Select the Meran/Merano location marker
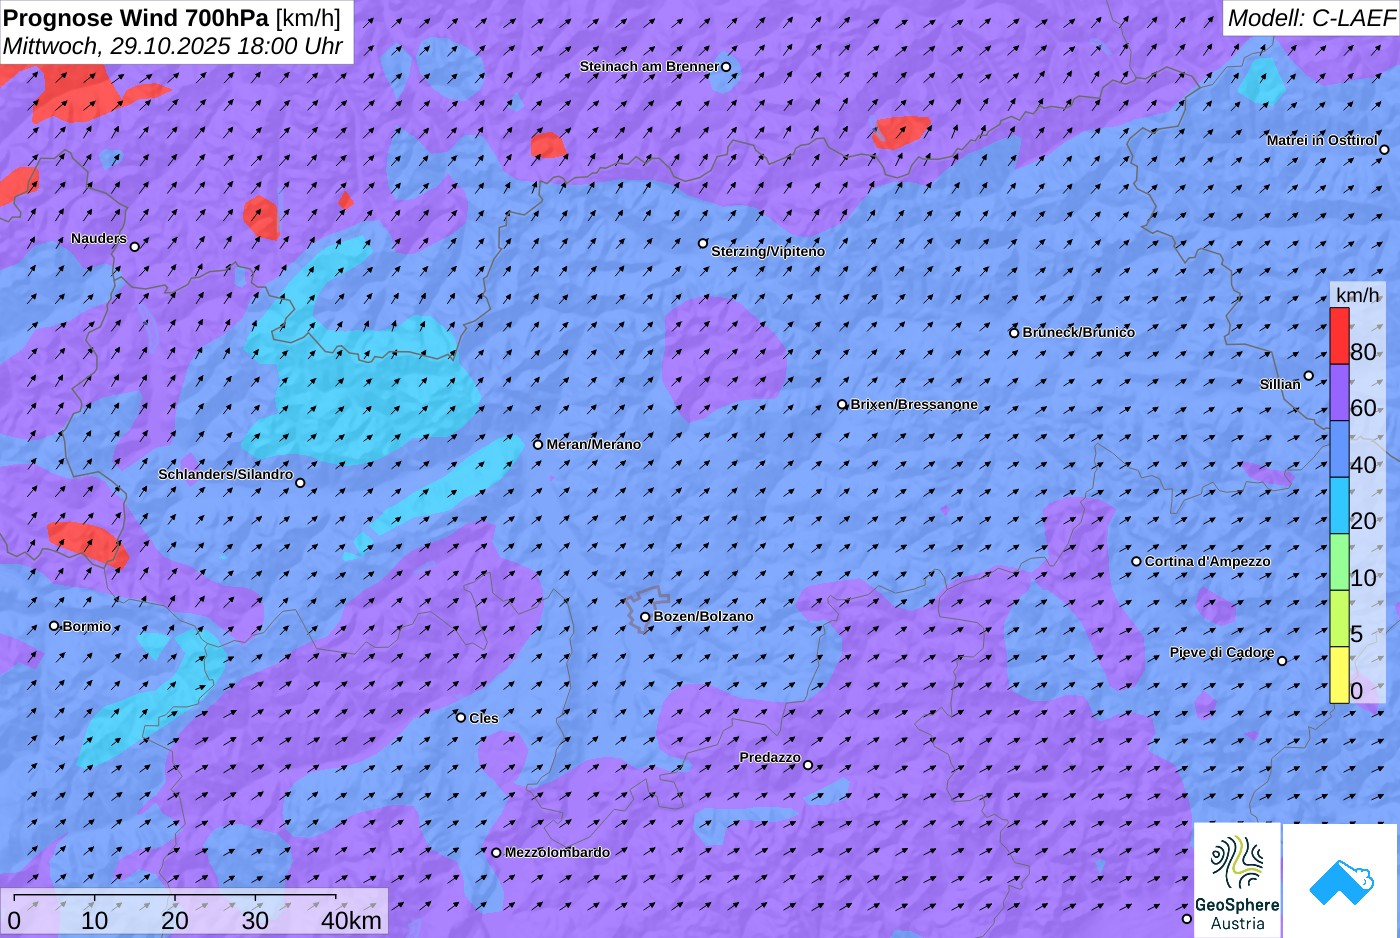Screen dimensions: 1400x938 click(538, 444)
